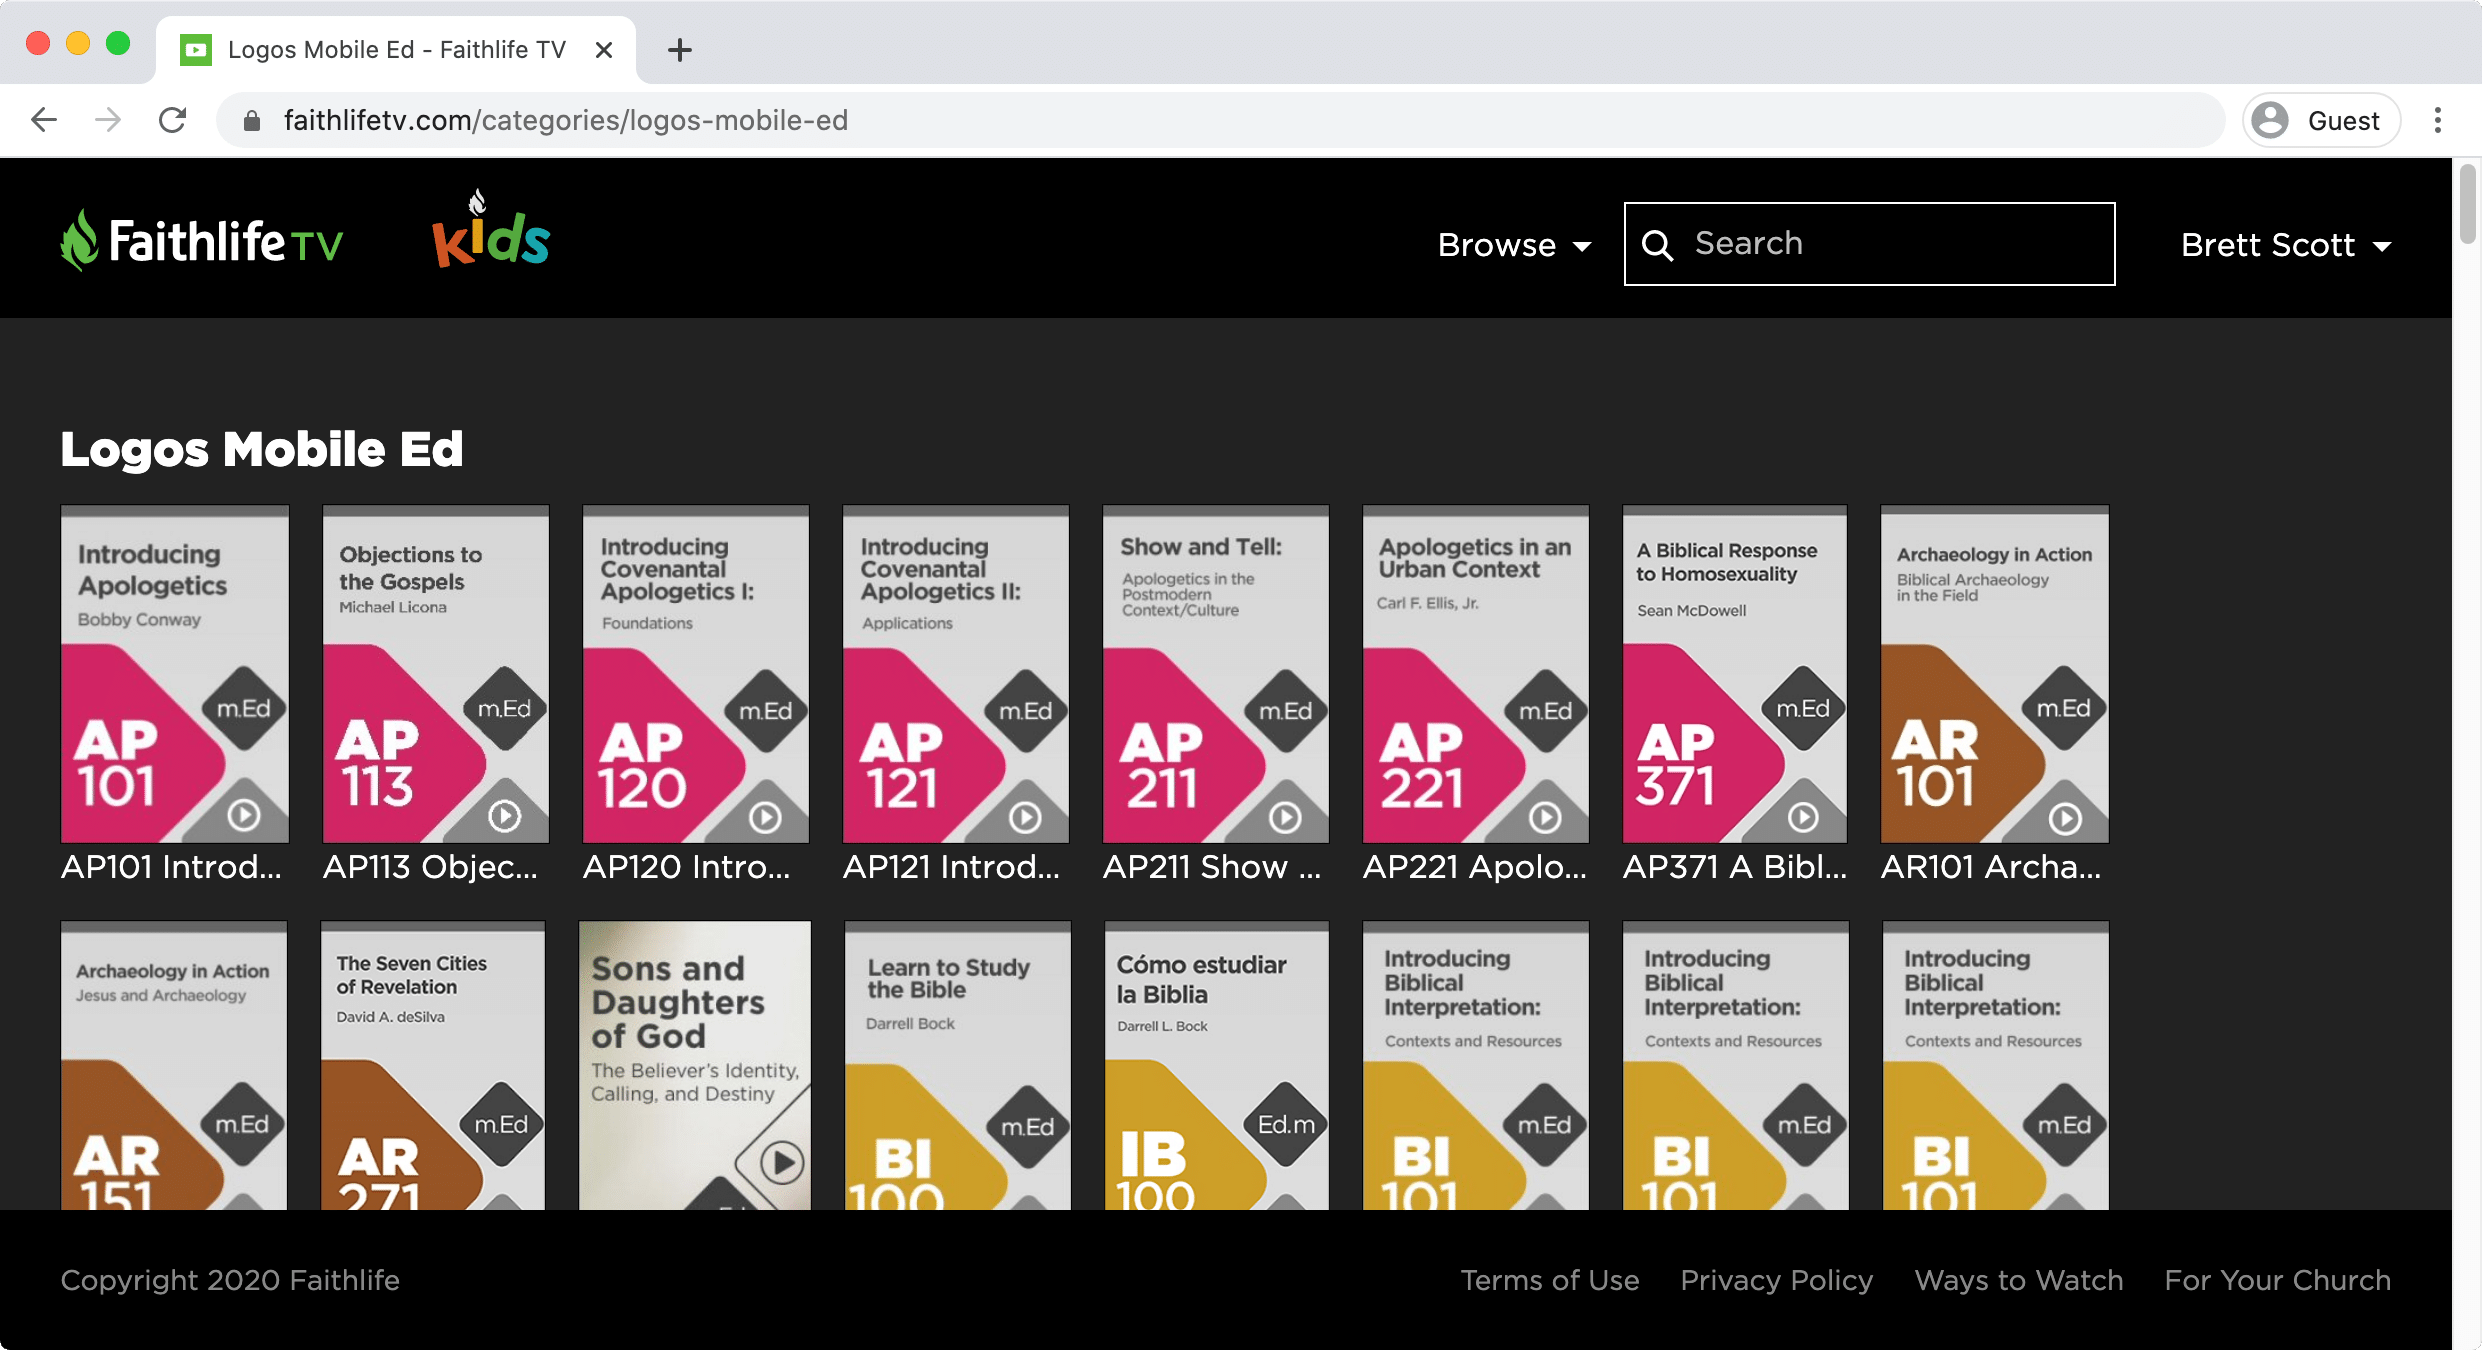
Task: Open AR271 Seven Cities of Revelation thumbnail
Action: click(433, 1065)
